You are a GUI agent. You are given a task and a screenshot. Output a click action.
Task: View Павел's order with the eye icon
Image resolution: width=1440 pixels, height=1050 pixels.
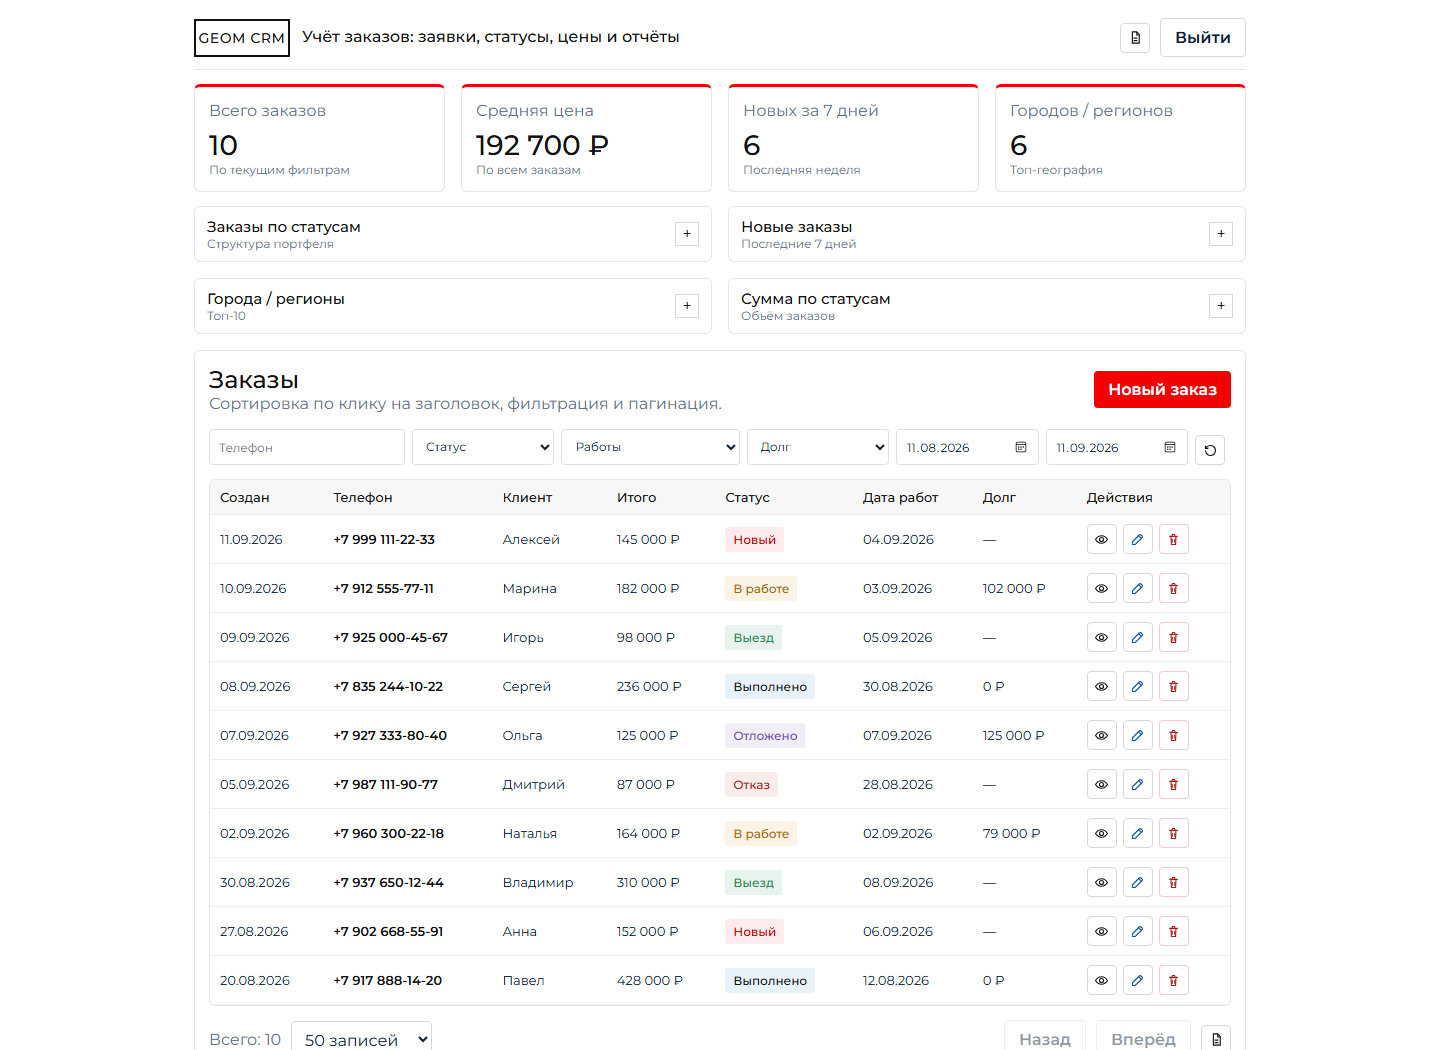[x=1102, y=980]
